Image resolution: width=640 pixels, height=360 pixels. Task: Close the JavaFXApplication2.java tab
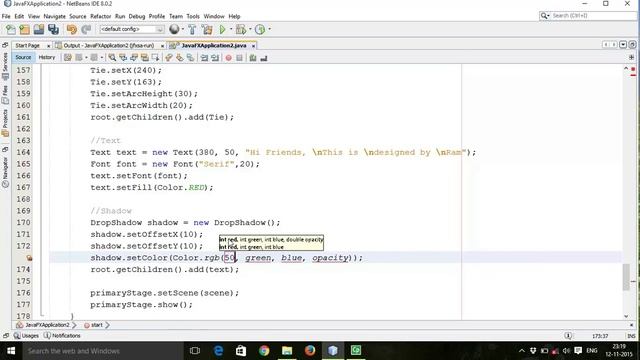click(253, 46)
